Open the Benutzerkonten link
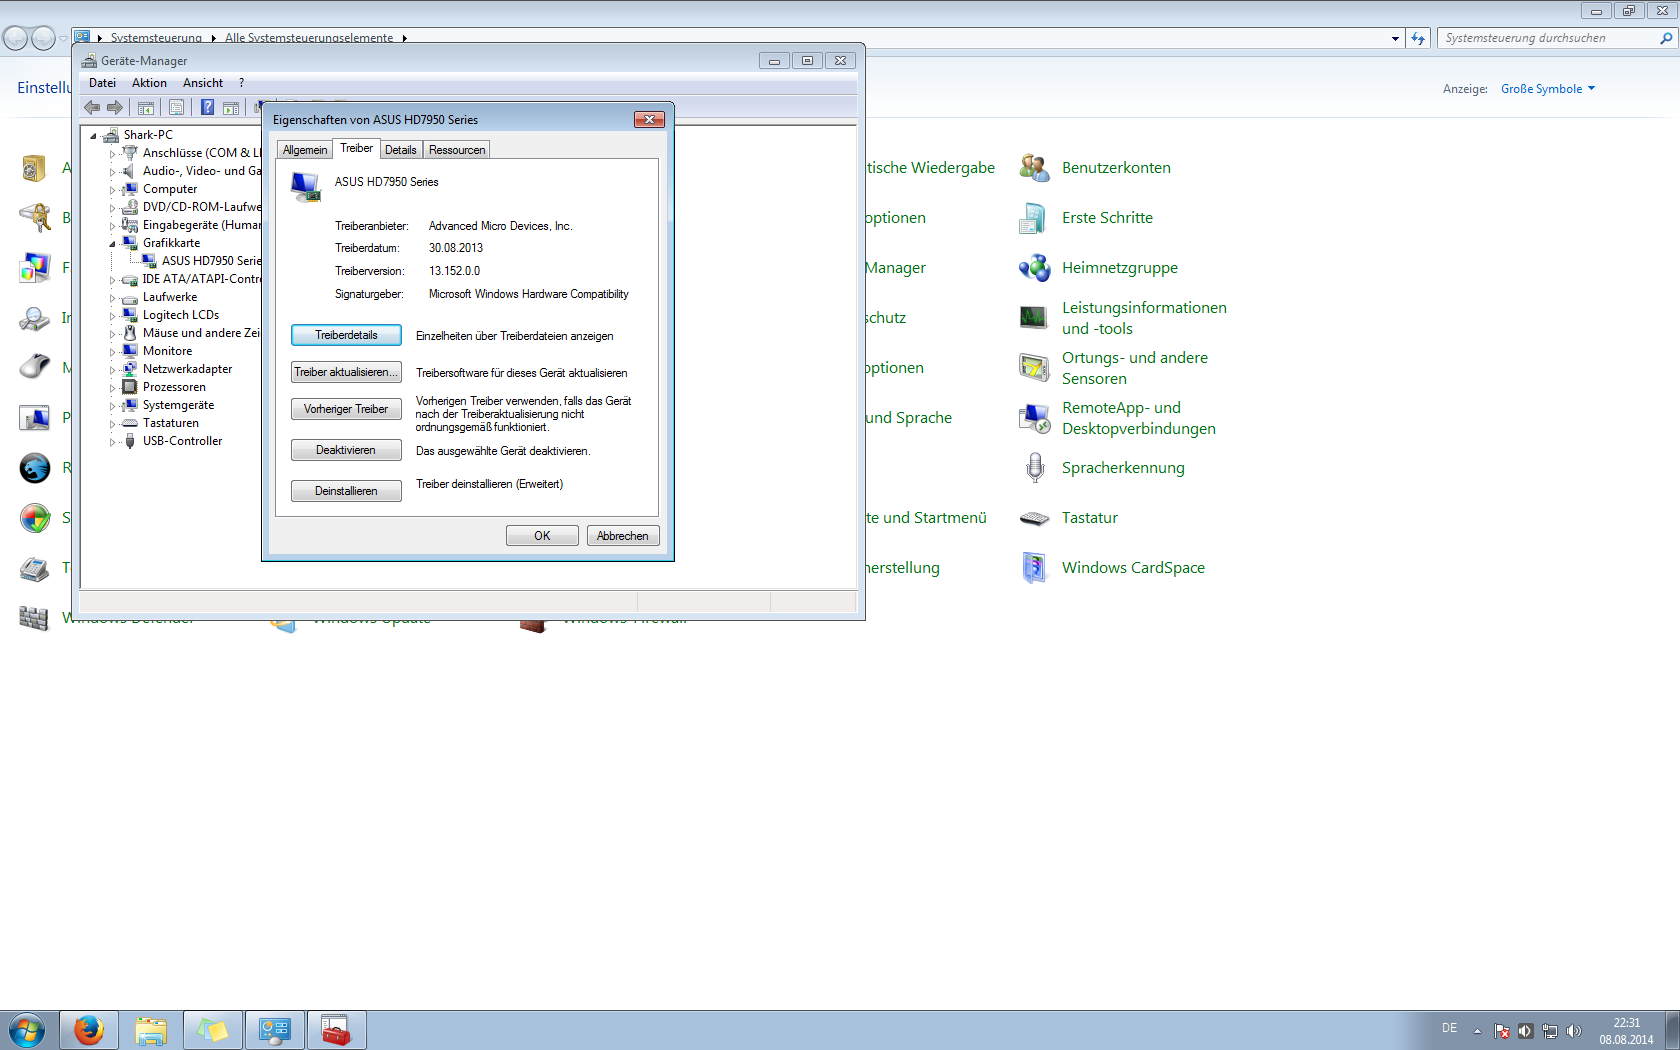 point(1116,168)
